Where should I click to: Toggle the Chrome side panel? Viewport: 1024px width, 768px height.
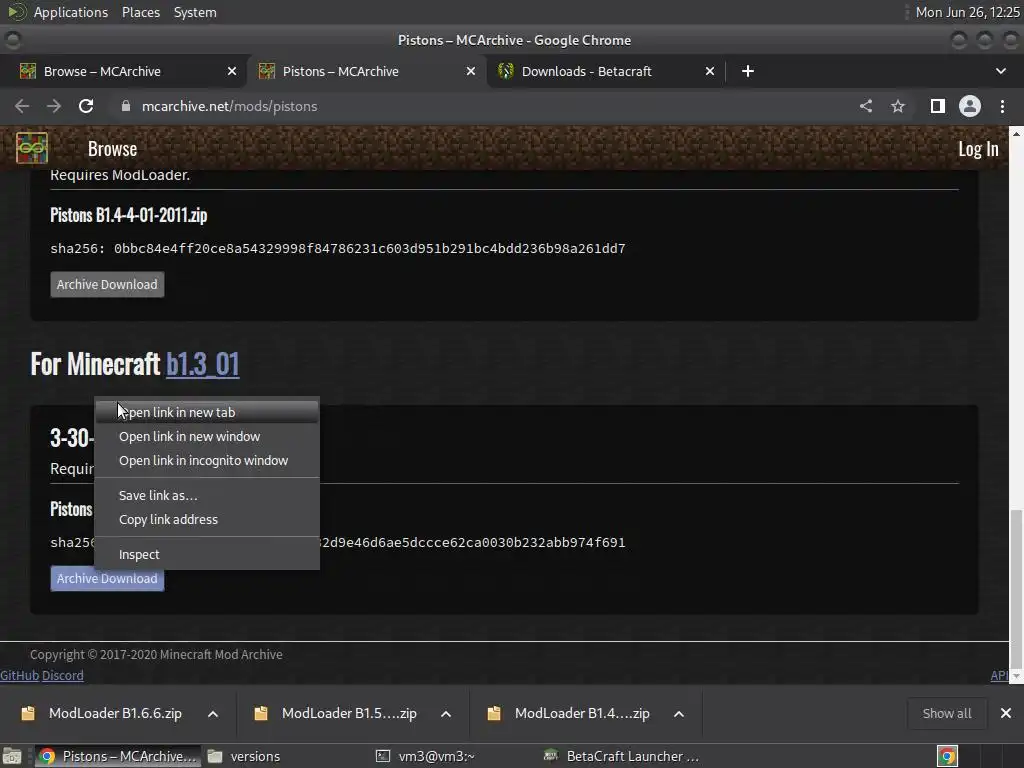pyautogui.click(x=938, y=106)
